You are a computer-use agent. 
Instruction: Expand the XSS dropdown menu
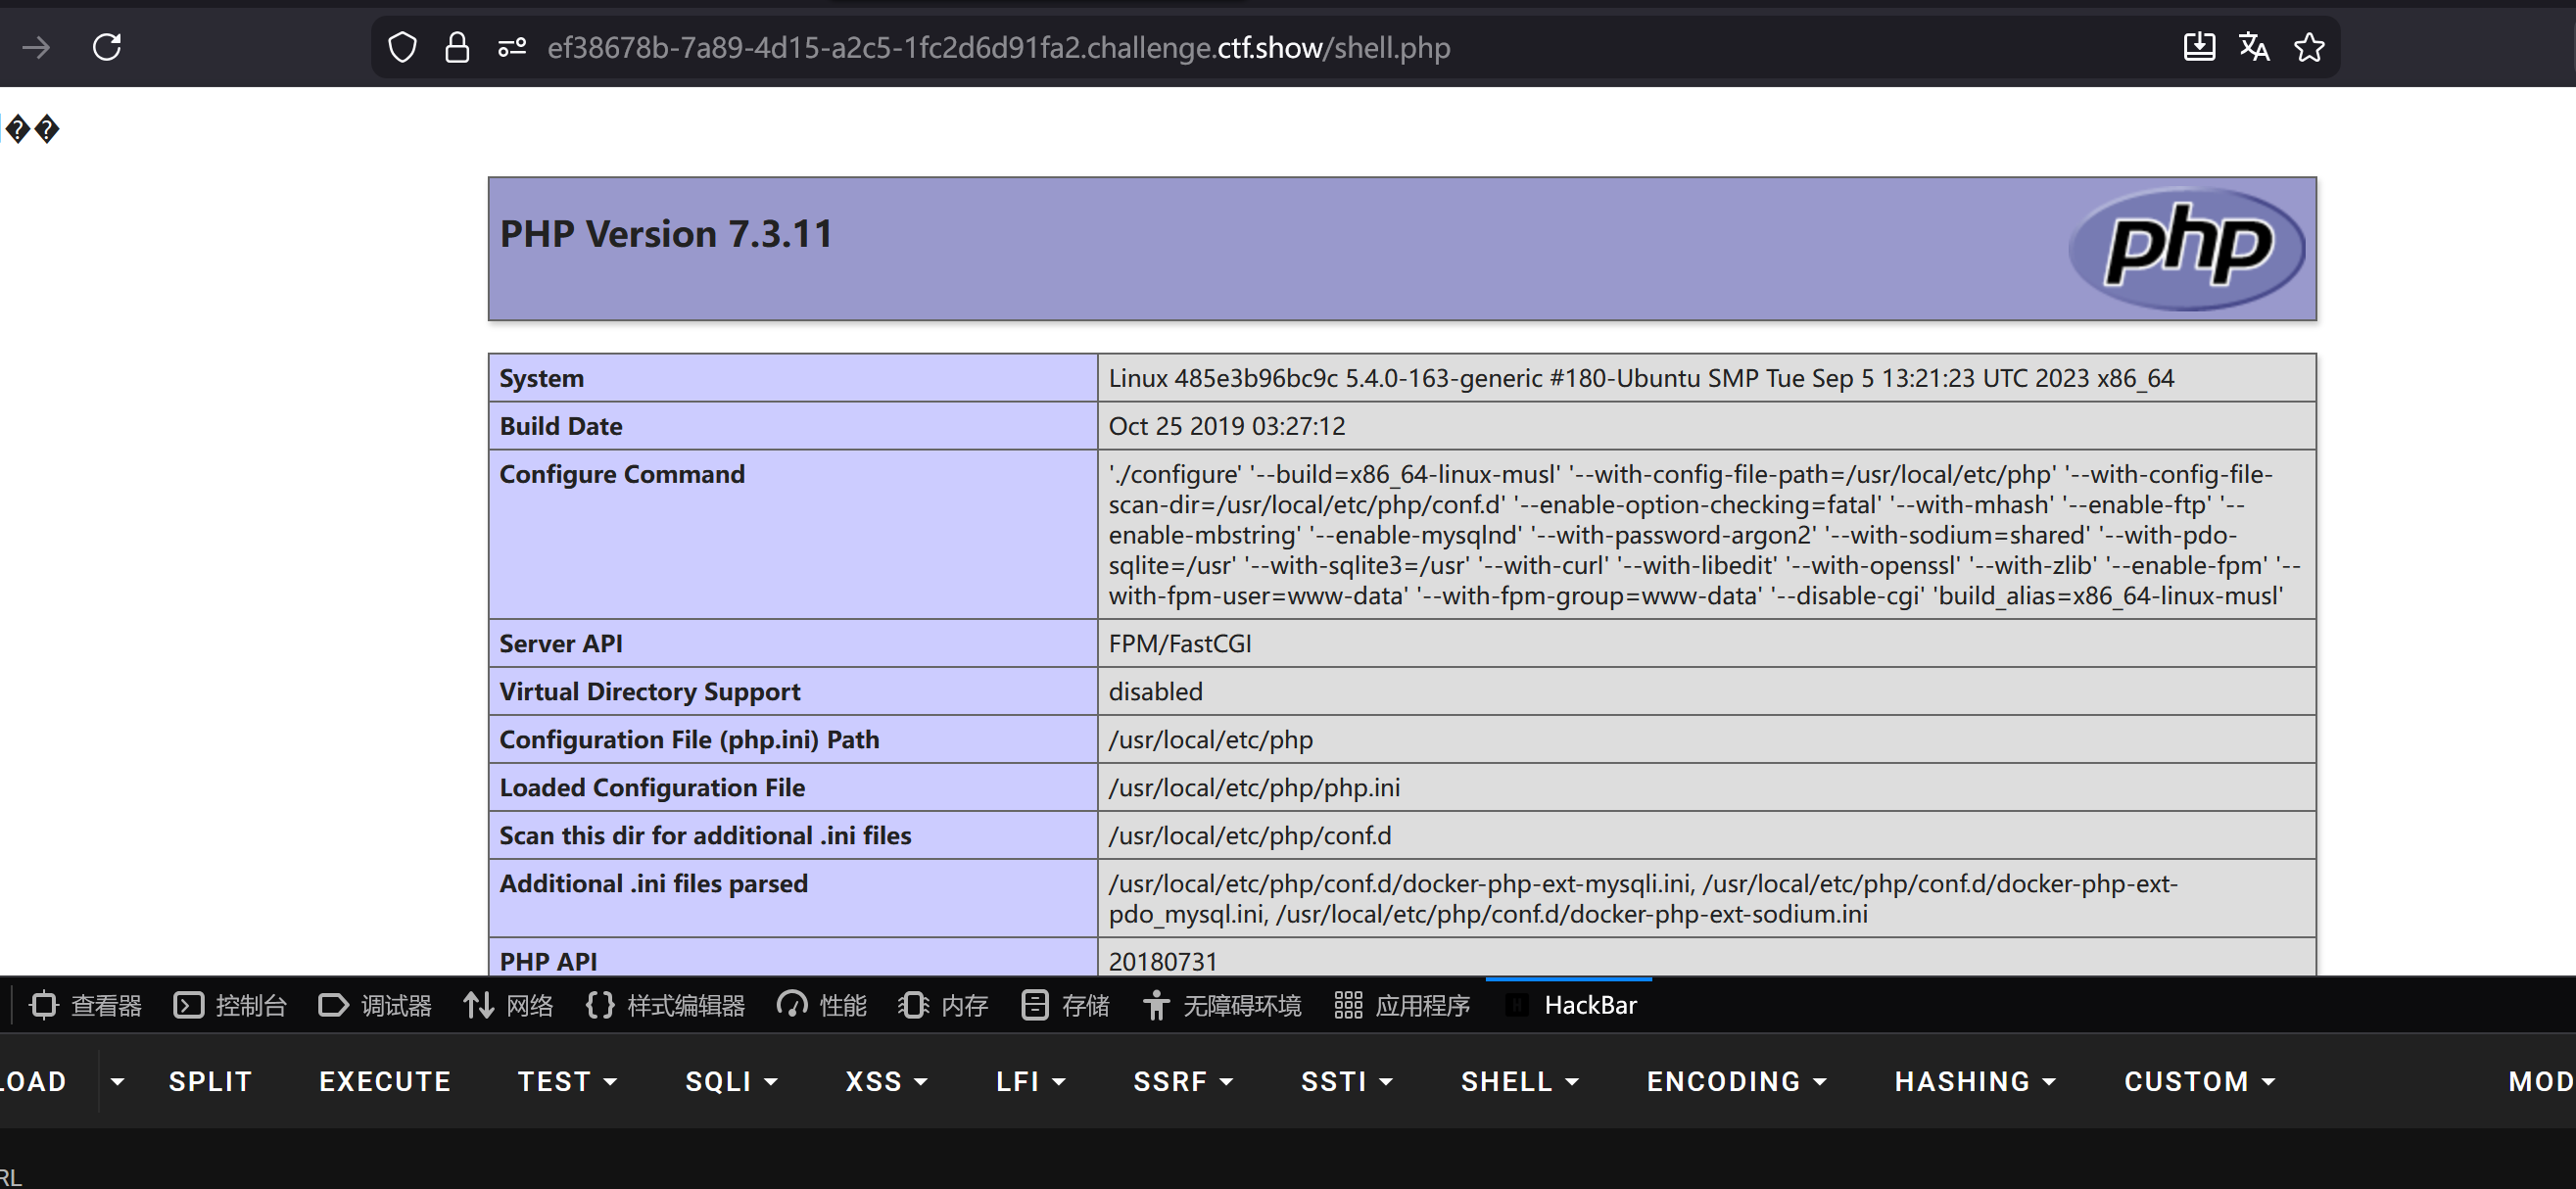tap(886, 1081)
